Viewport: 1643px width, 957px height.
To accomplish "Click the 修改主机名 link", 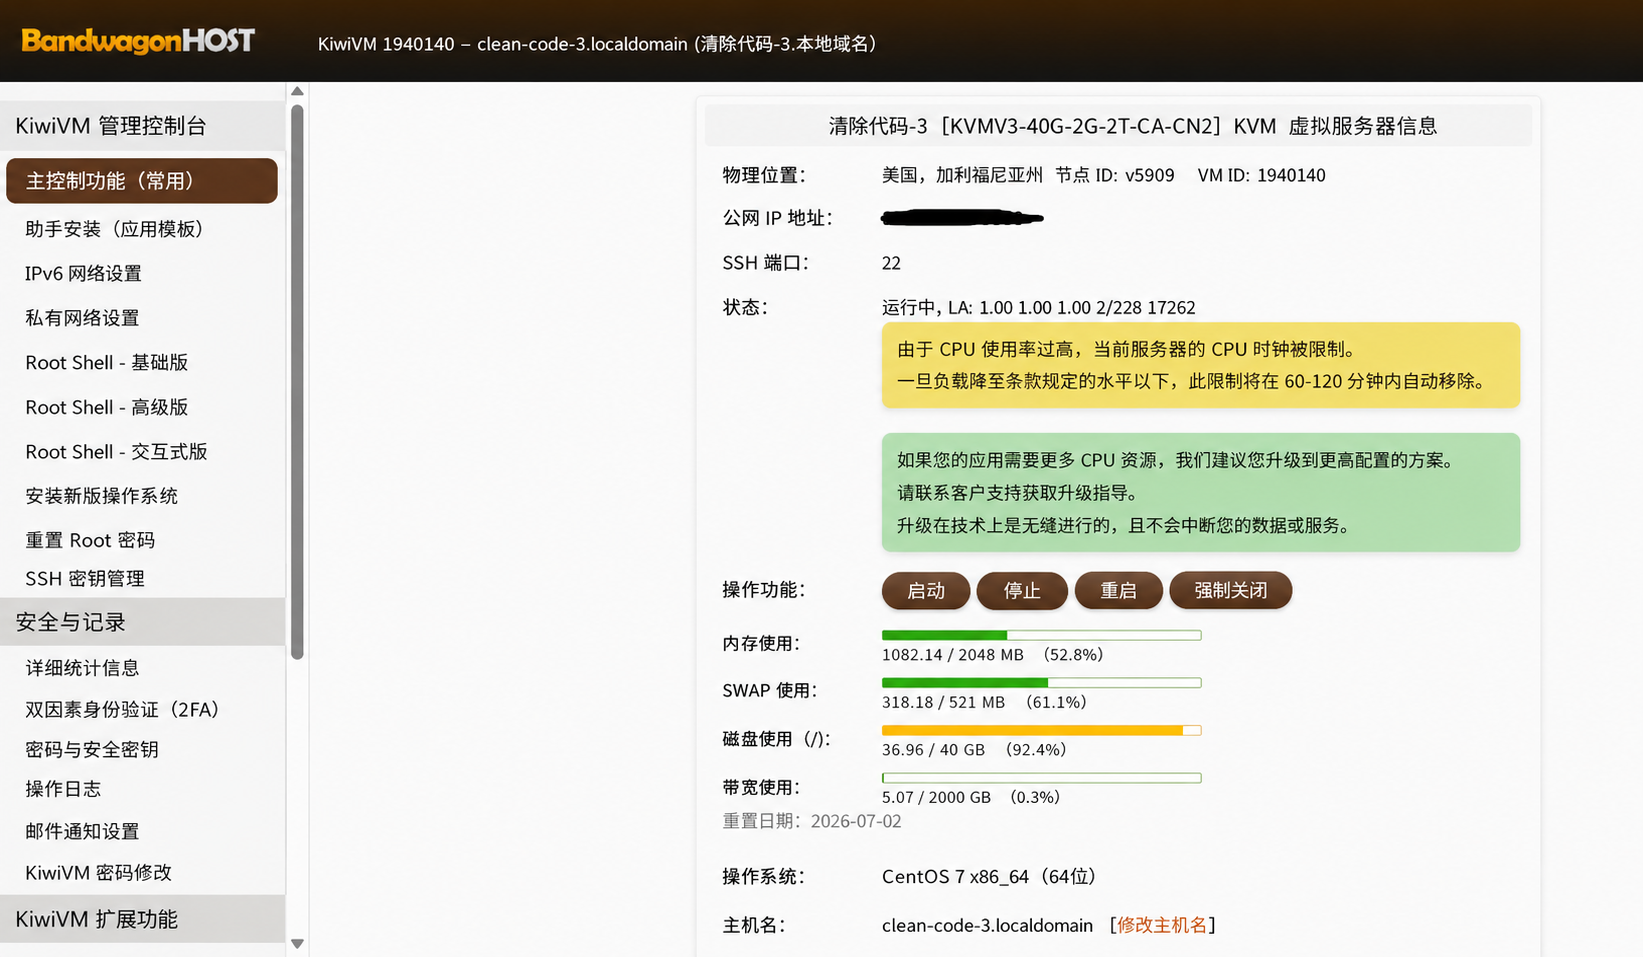I will (x=1162, y=925).
